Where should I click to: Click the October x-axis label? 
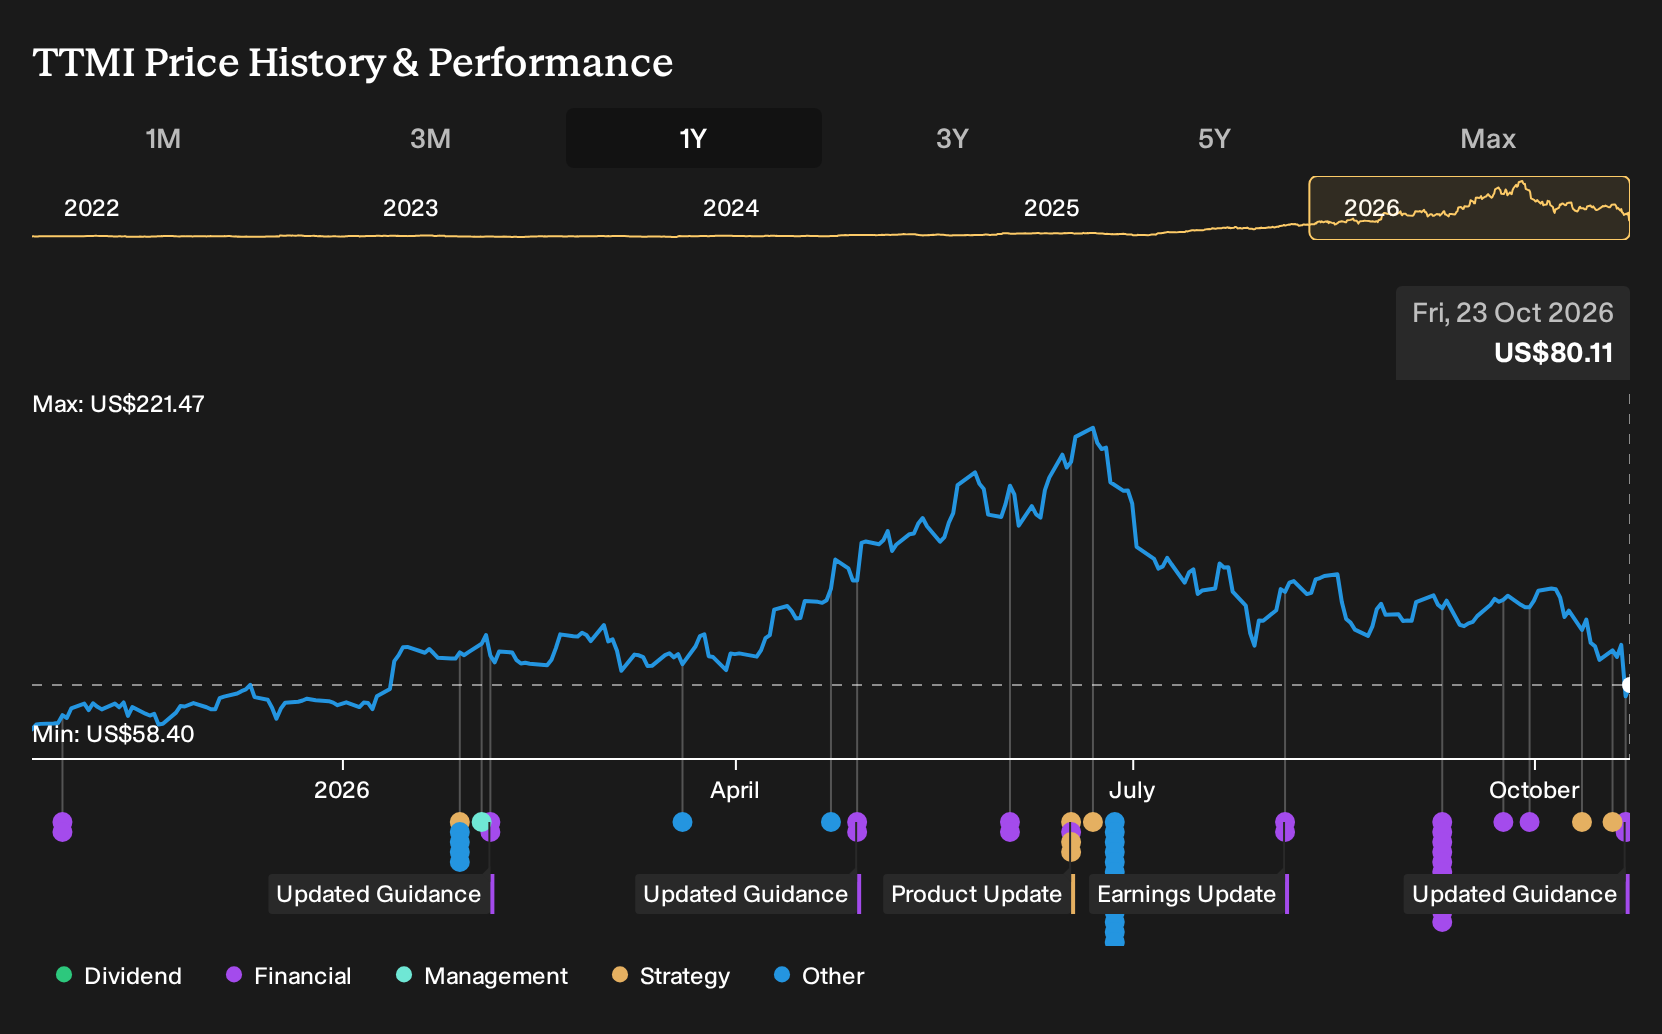1534,790
